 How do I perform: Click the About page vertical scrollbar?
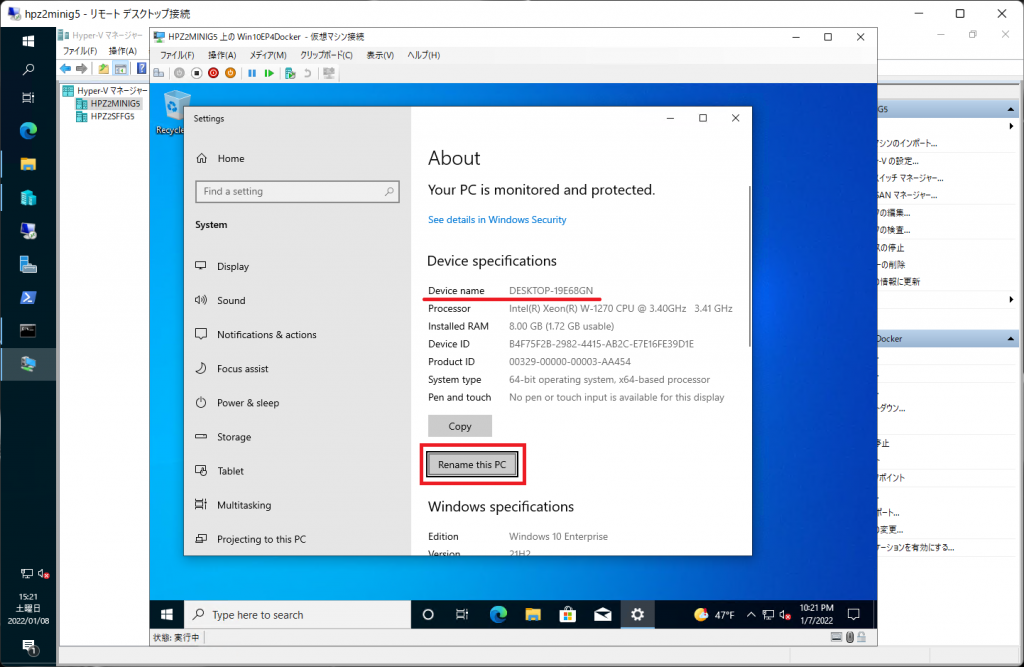pyautogui.click(x=749, y=266)
